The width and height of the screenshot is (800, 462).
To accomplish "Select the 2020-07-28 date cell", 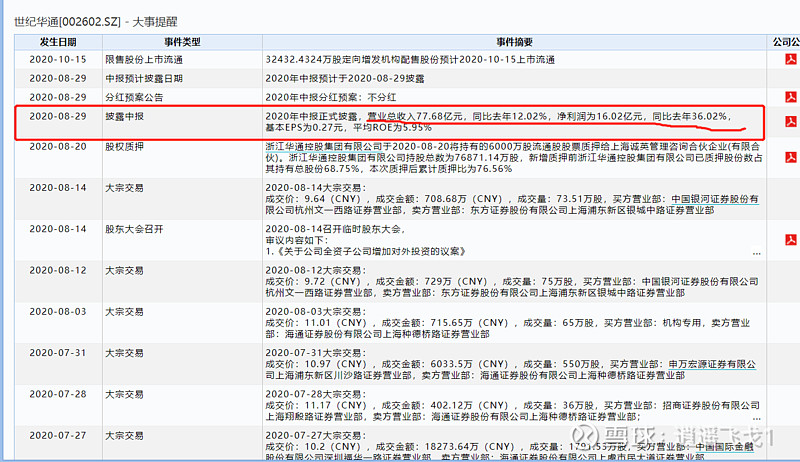I will click(x=58, y=405).
